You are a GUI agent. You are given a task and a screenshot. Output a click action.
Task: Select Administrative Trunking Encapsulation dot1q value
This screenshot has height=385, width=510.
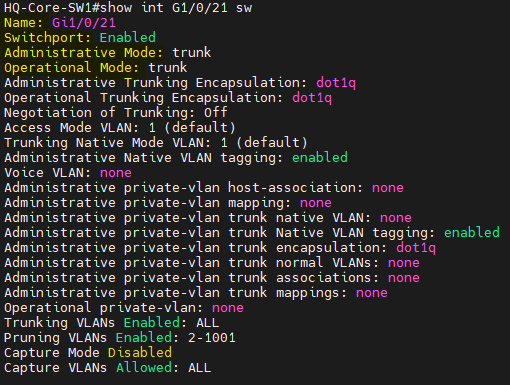tap(336, 83)
